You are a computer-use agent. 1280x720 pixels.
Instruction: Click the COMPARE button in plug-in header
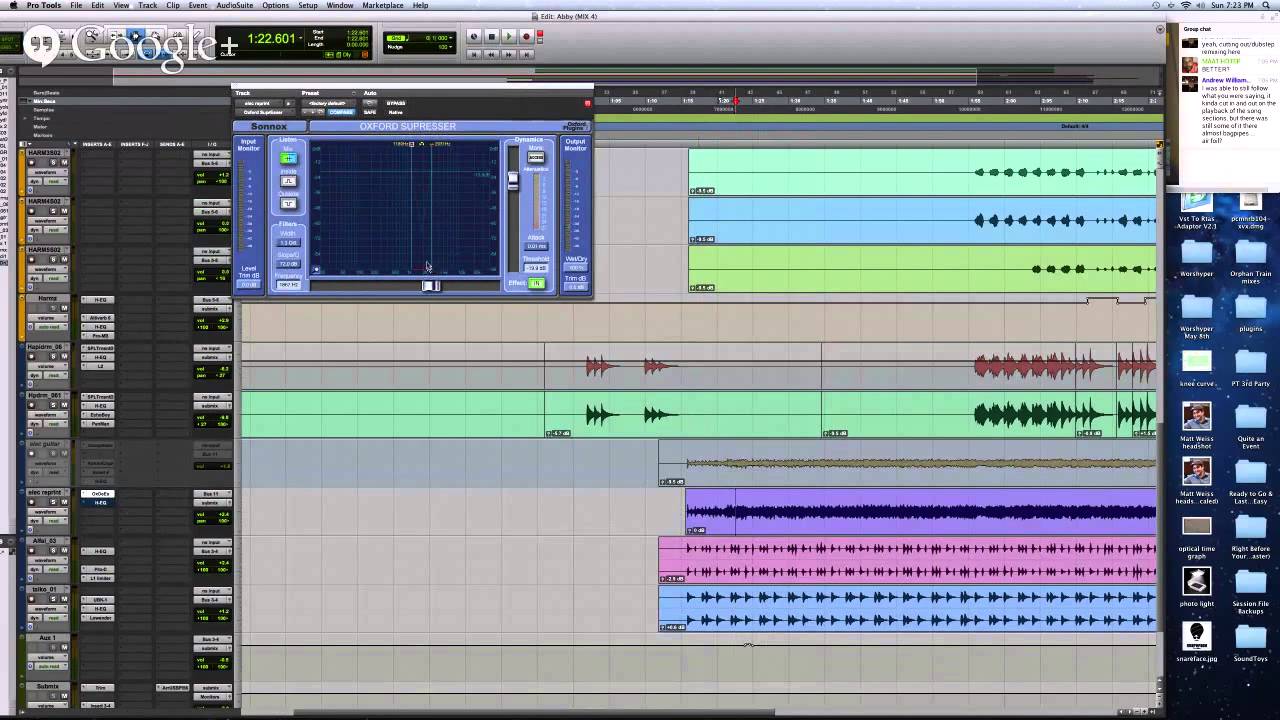[x=340, y=112]
